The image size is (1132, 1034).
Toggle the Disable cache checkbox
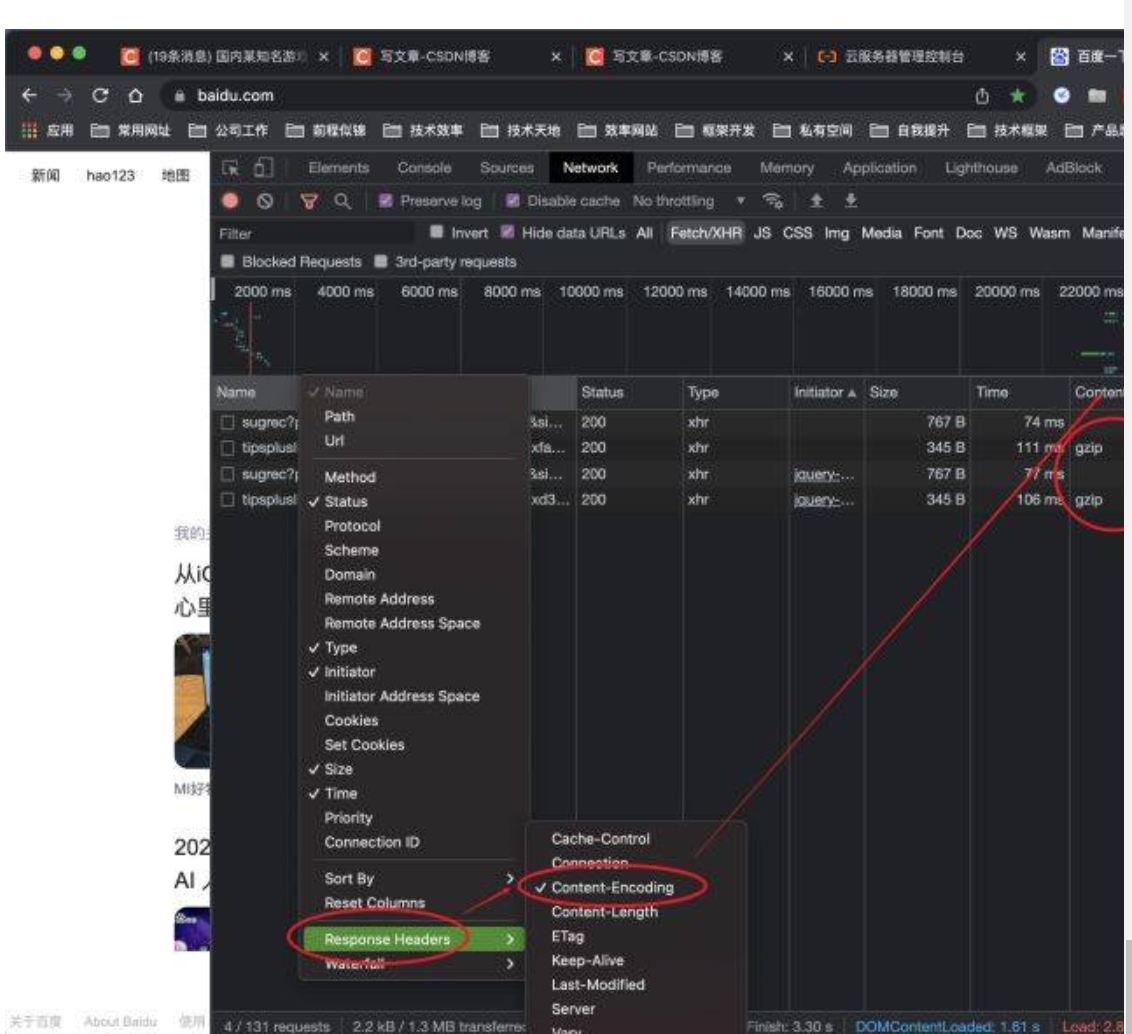[512, 201]
